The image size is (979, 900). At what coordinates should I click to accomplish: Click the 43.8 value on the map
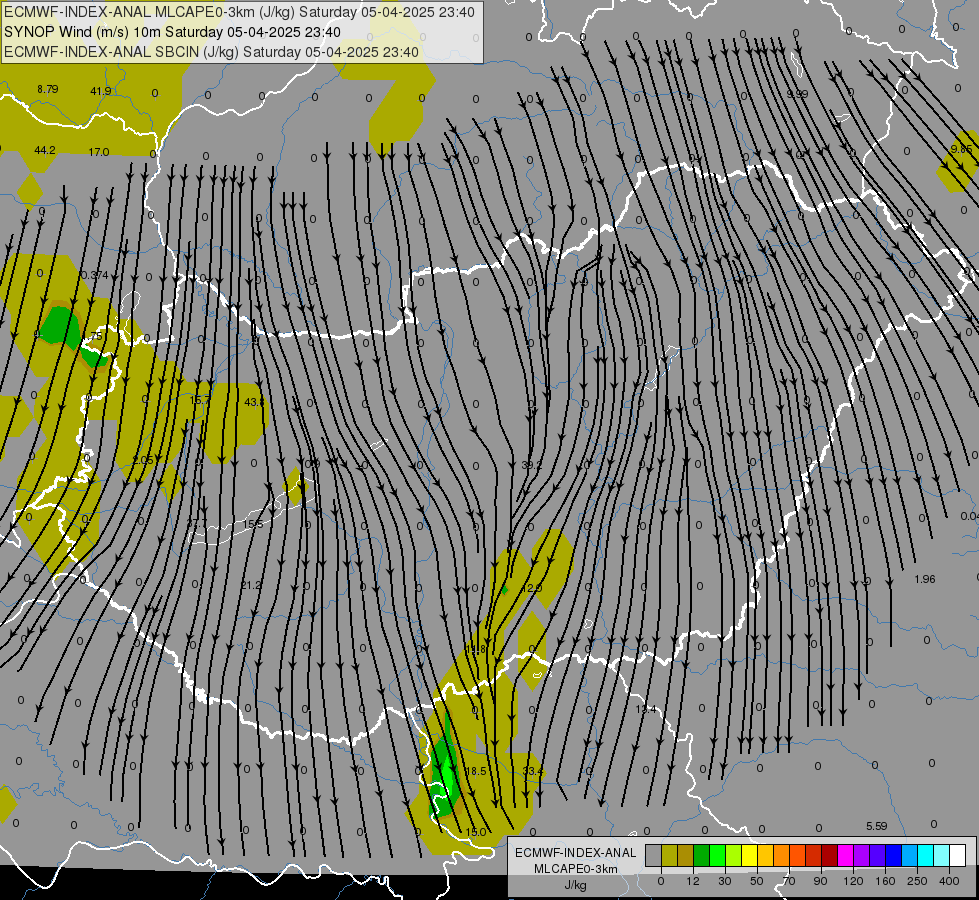253,402
